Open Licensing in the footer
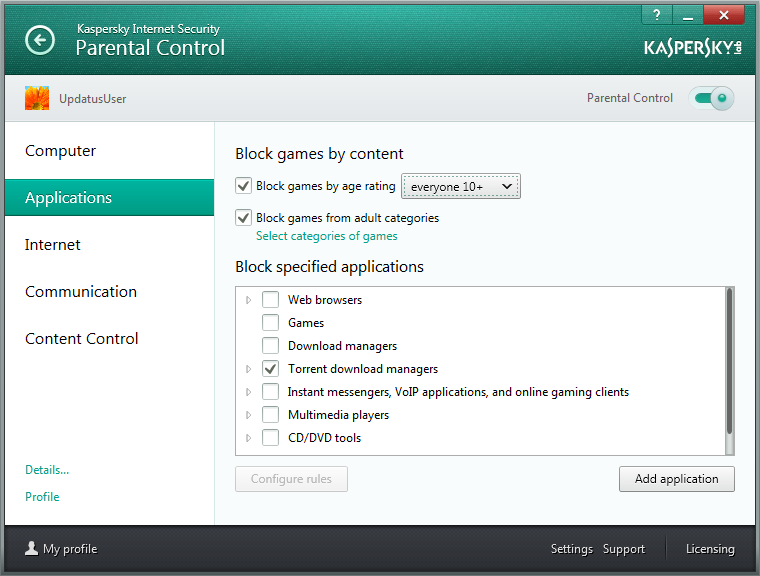760x576 pixels. point(710,549)
